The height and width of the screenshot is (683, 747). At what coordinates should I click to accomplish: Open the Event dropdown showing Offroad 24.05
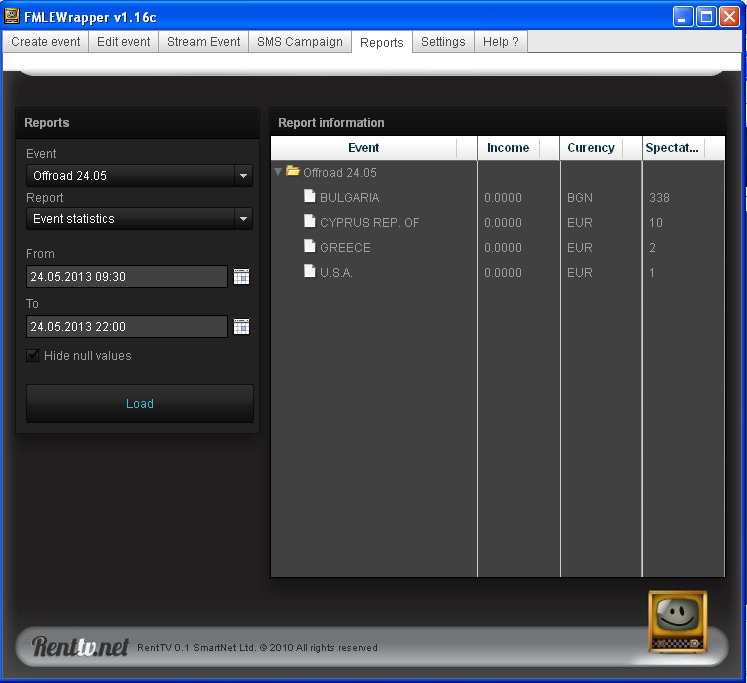pos(139,175)
